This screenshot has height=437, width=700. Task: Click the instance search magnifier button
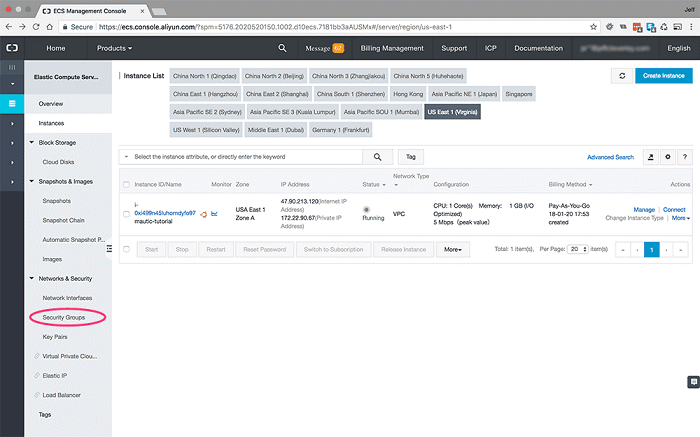(x=378, y=157)
